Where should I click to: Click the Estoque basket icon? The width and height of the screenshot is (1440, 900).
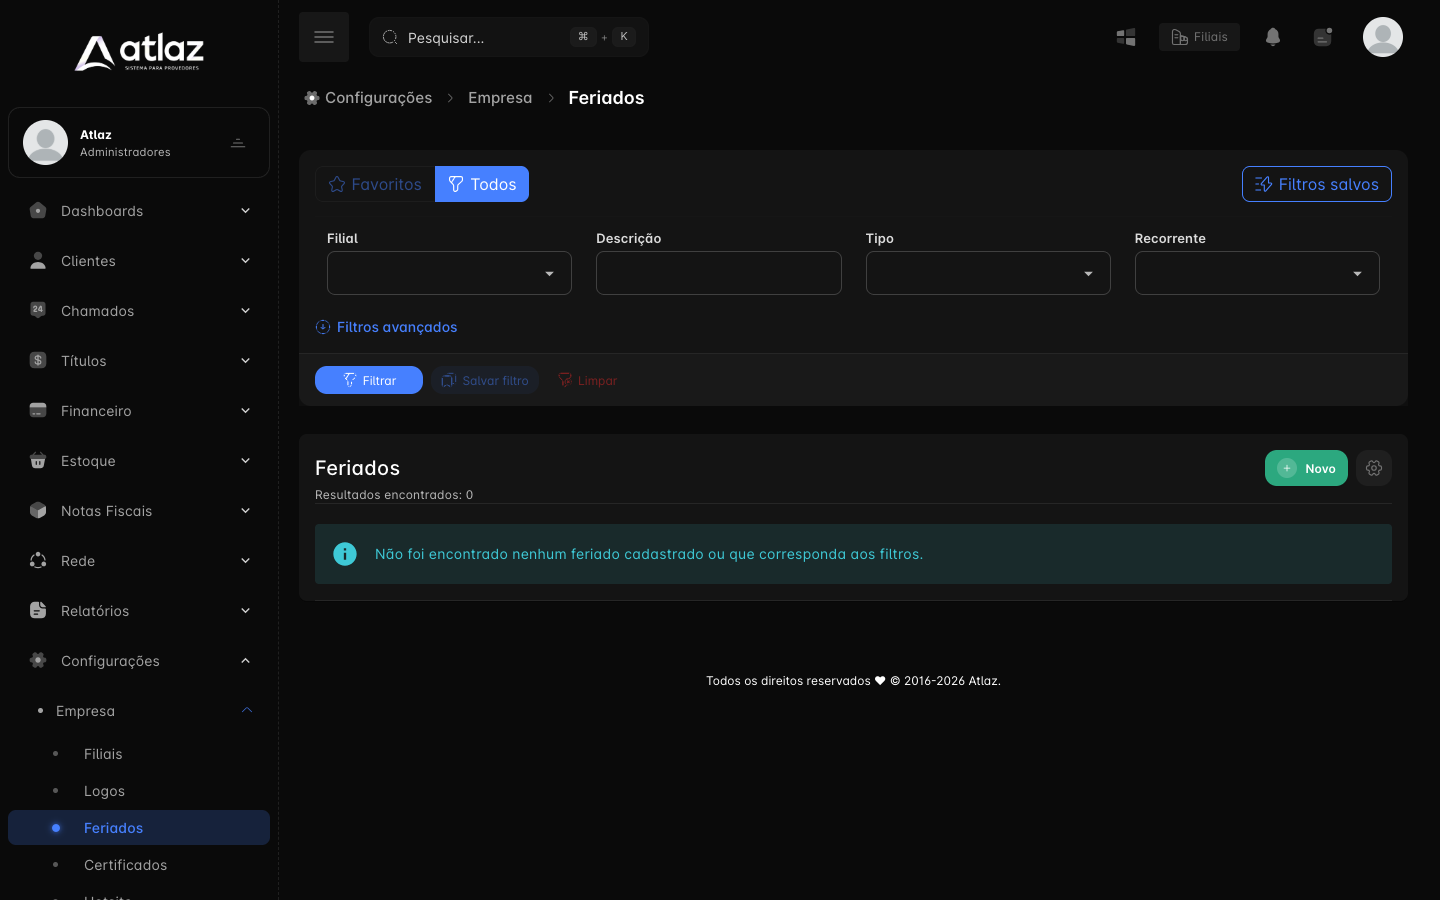[x=38, y=461]
